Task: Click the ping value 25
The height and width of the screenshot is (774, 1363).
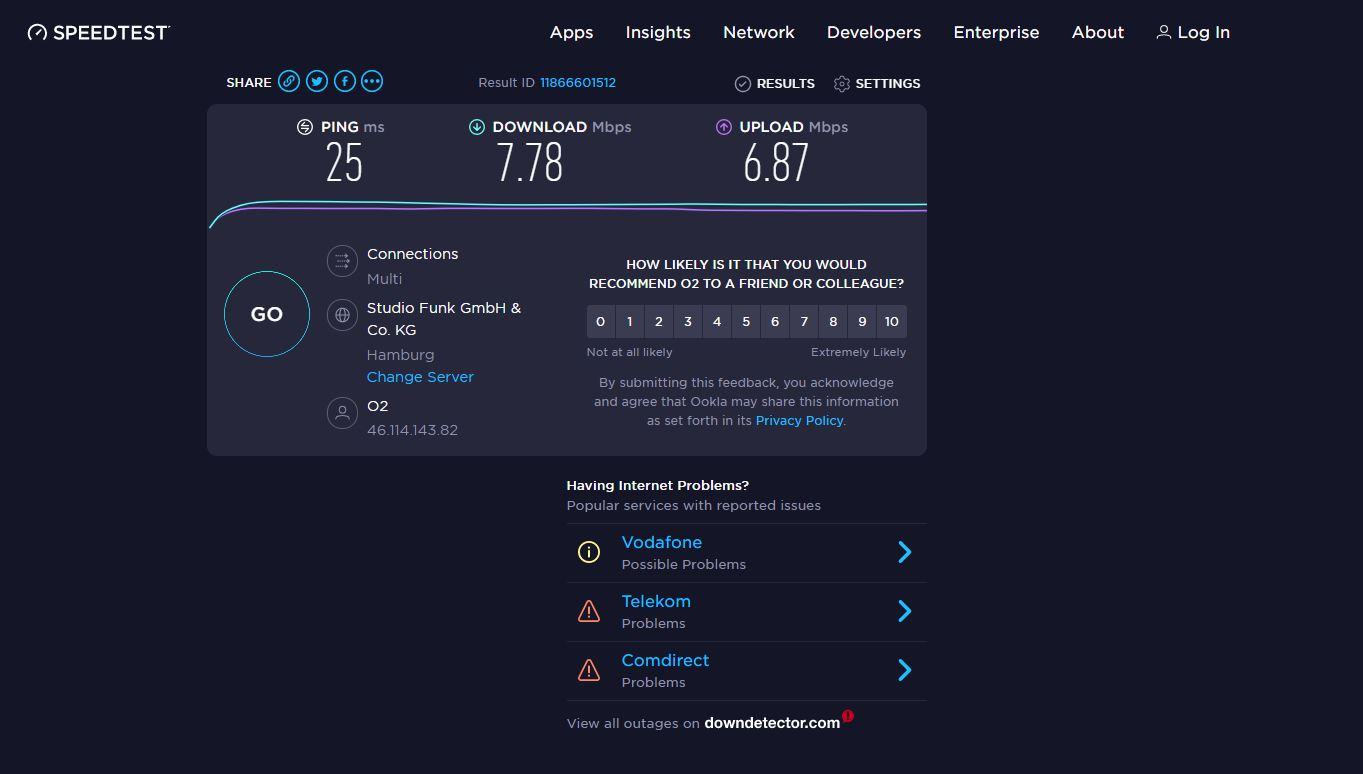Action: point(344,163)
